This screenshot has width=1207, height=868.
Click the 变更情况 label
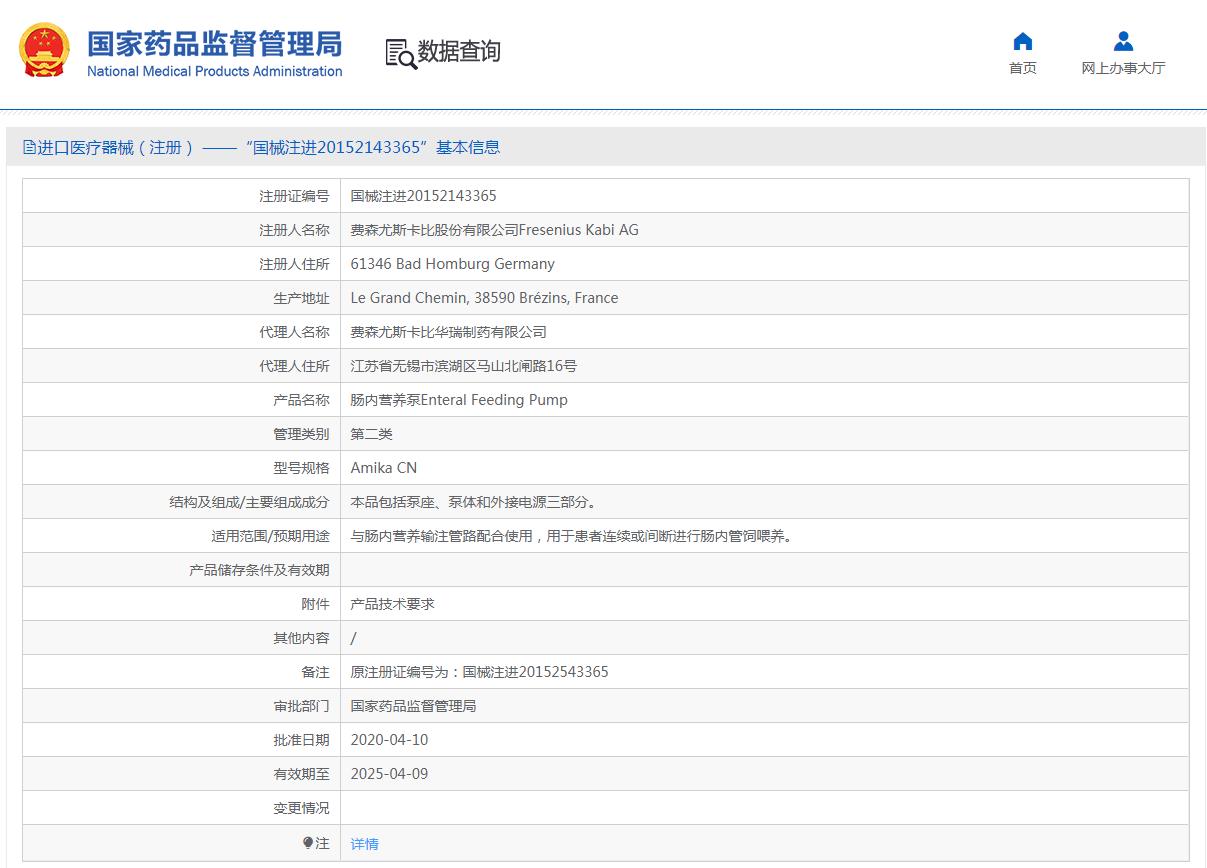301,808
